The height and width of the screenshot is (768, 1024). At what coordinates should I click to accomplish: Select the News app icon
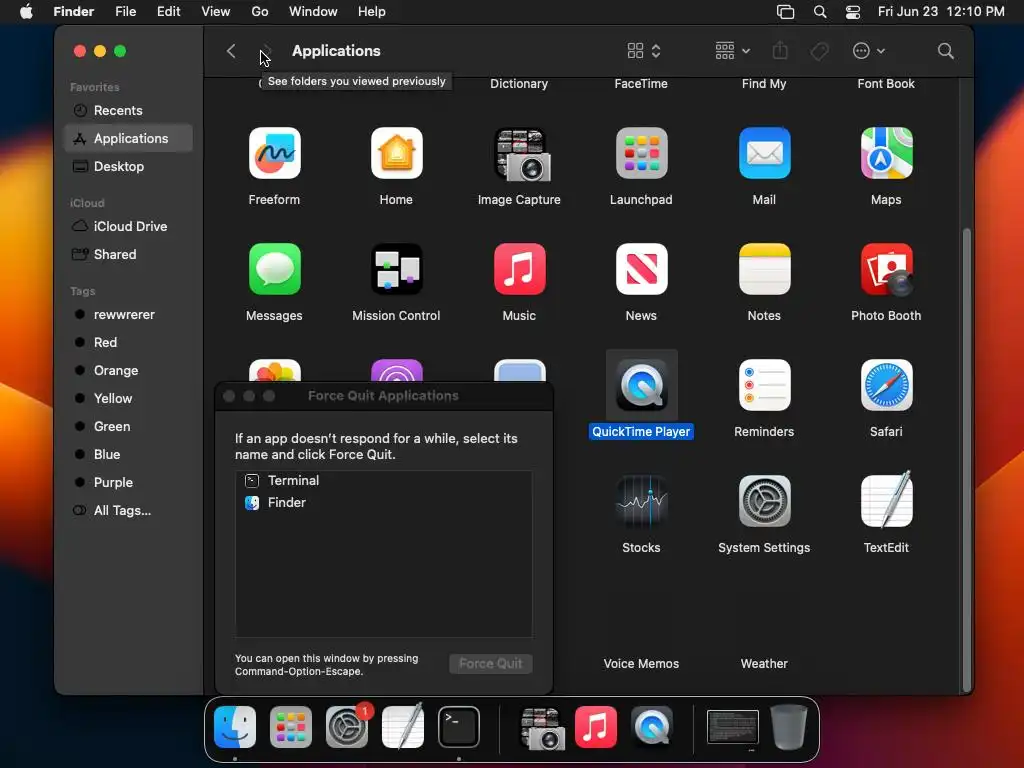coord(641,269)
